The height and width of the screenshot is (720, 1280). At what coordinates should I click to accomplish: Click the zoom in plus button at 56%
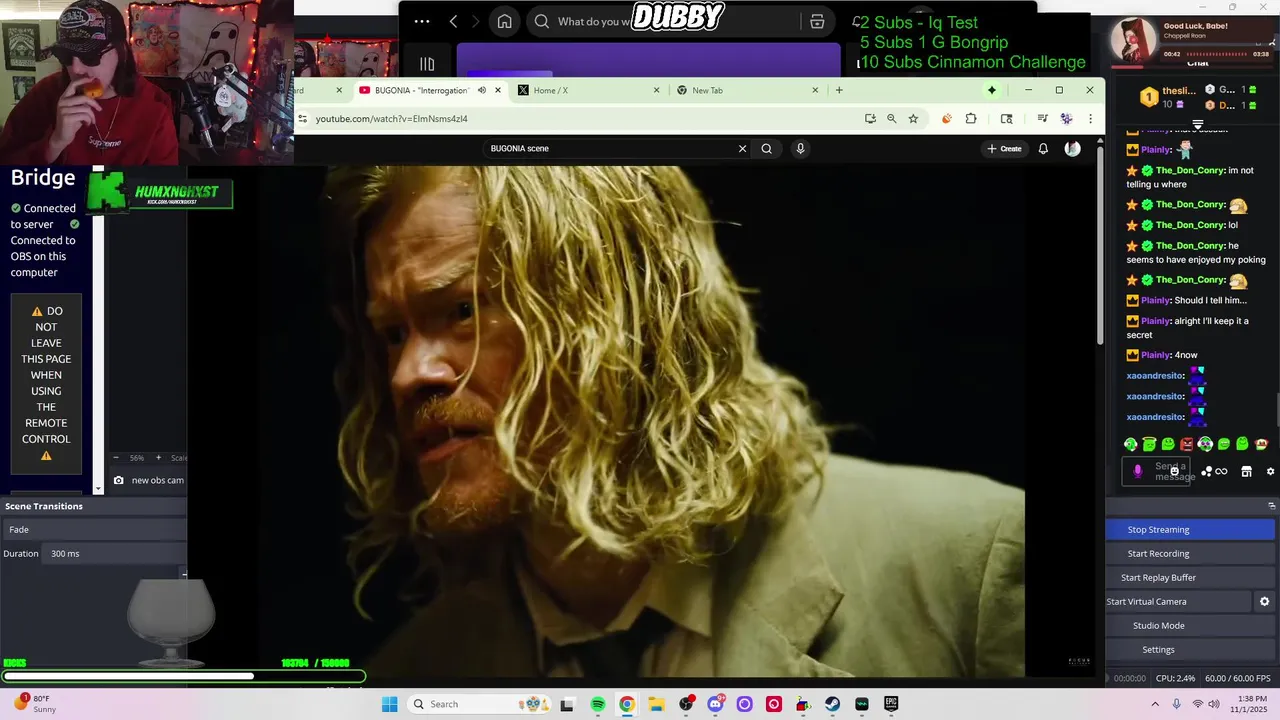tap(158, 458)
